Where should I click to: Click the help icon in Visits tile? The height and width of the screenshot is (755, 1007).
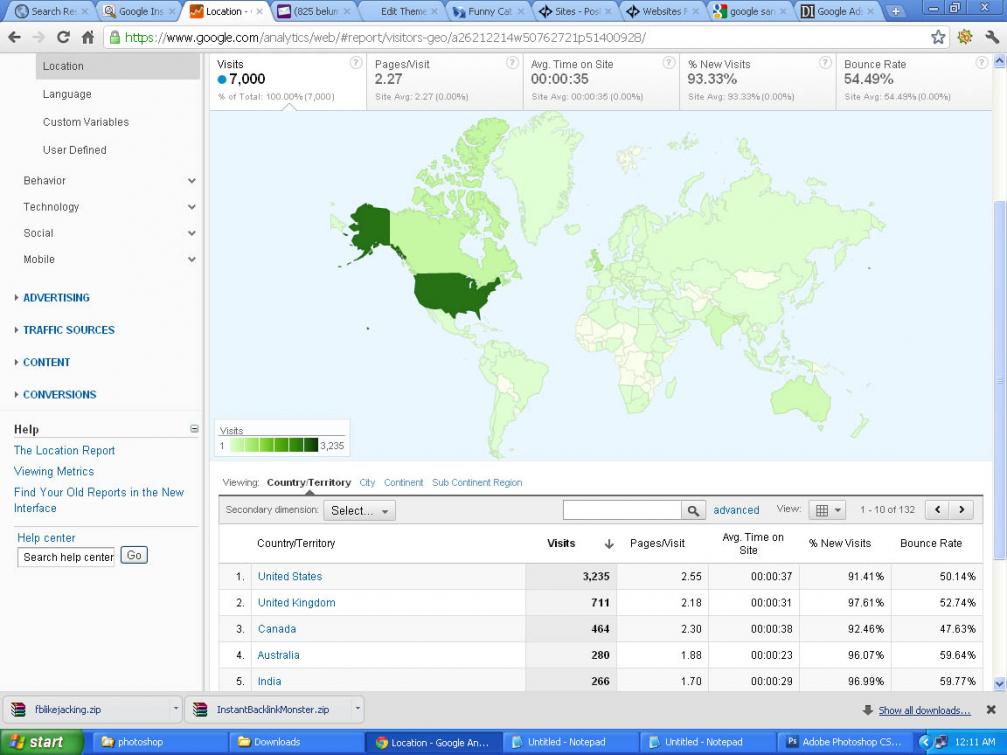(355, 62)
